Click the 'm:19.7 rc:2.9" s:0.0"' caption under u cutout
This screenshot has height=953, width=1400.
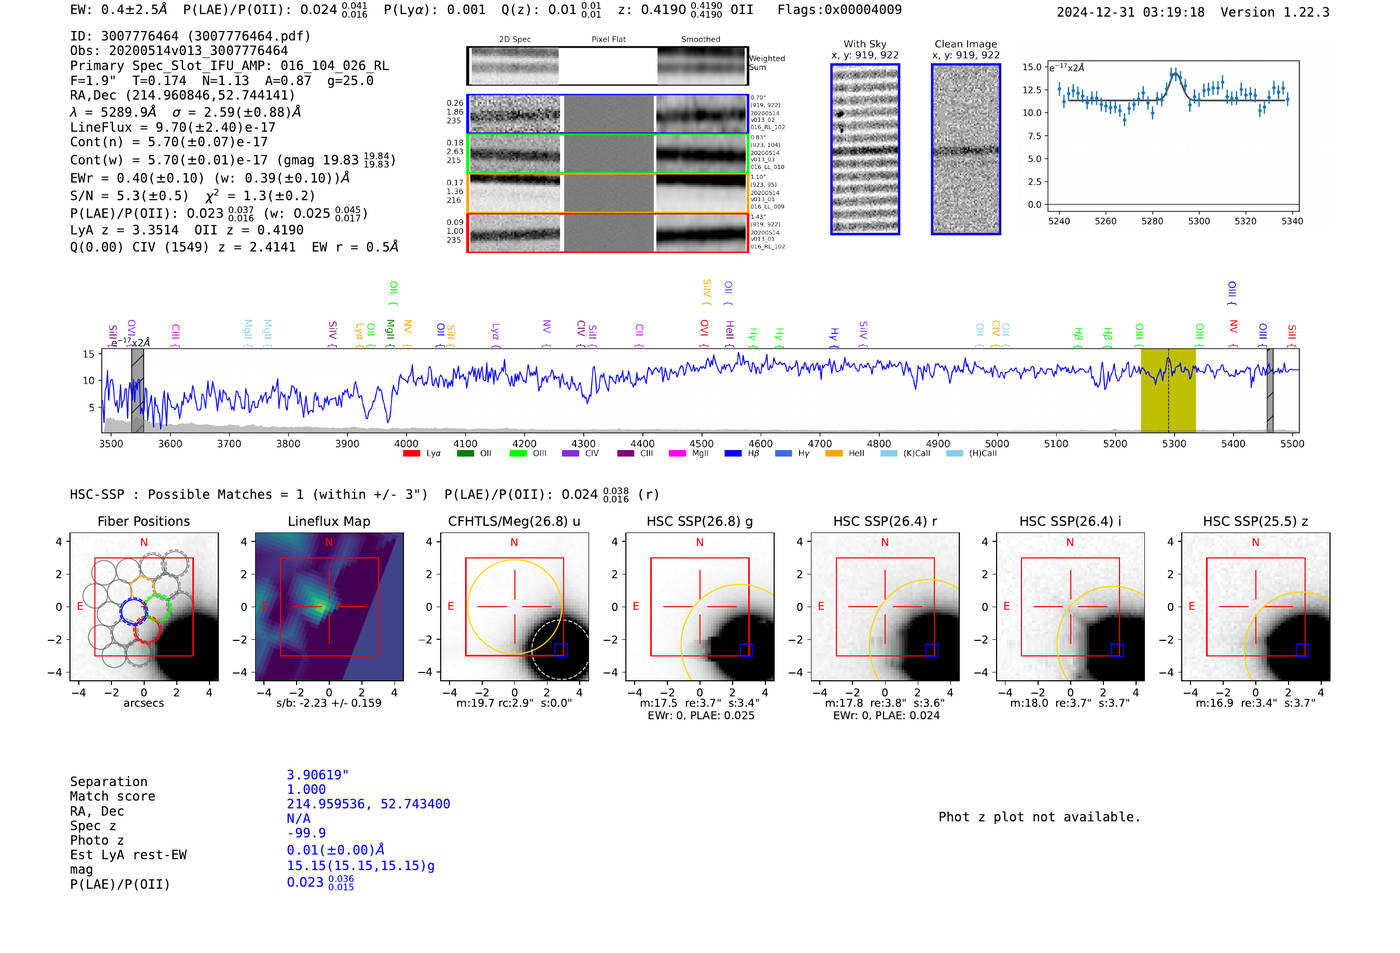[x=514, y=703]
